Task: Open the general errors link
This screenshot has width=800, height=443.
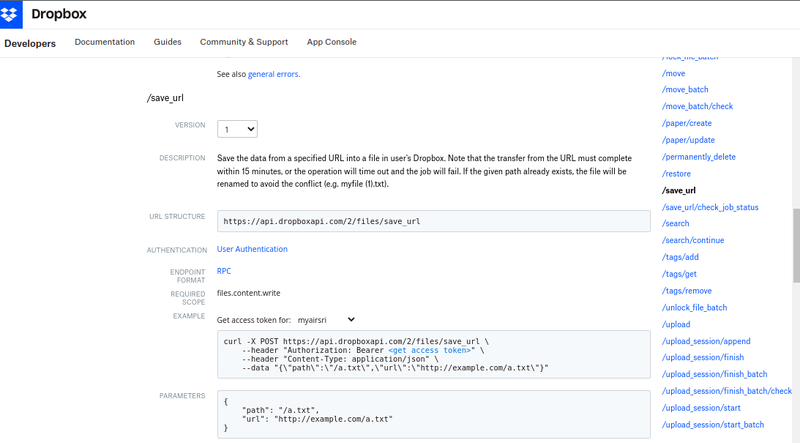Action: pyautogui.click(x=273, y=74)
